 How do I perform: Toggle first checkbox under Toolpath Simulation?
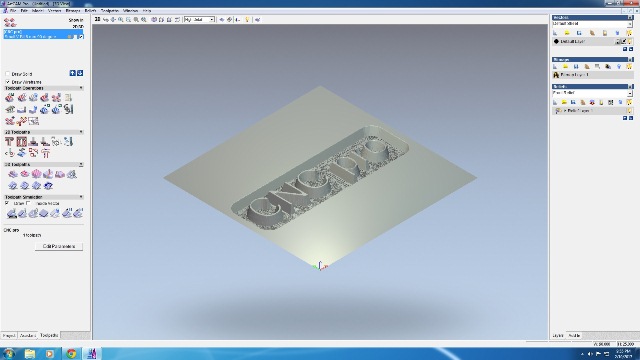(x=7, y=203)
